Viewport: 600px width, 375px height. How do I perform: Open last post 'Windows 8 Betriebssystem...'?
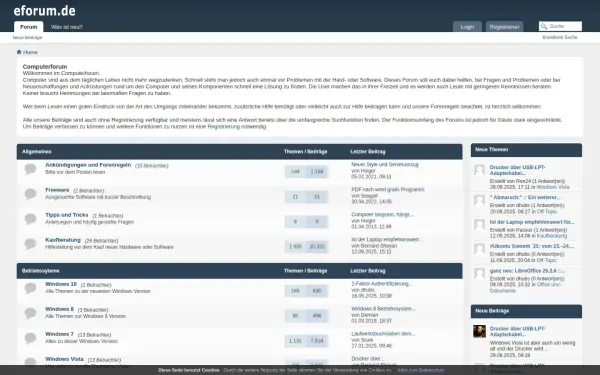[x=383, y=308]
